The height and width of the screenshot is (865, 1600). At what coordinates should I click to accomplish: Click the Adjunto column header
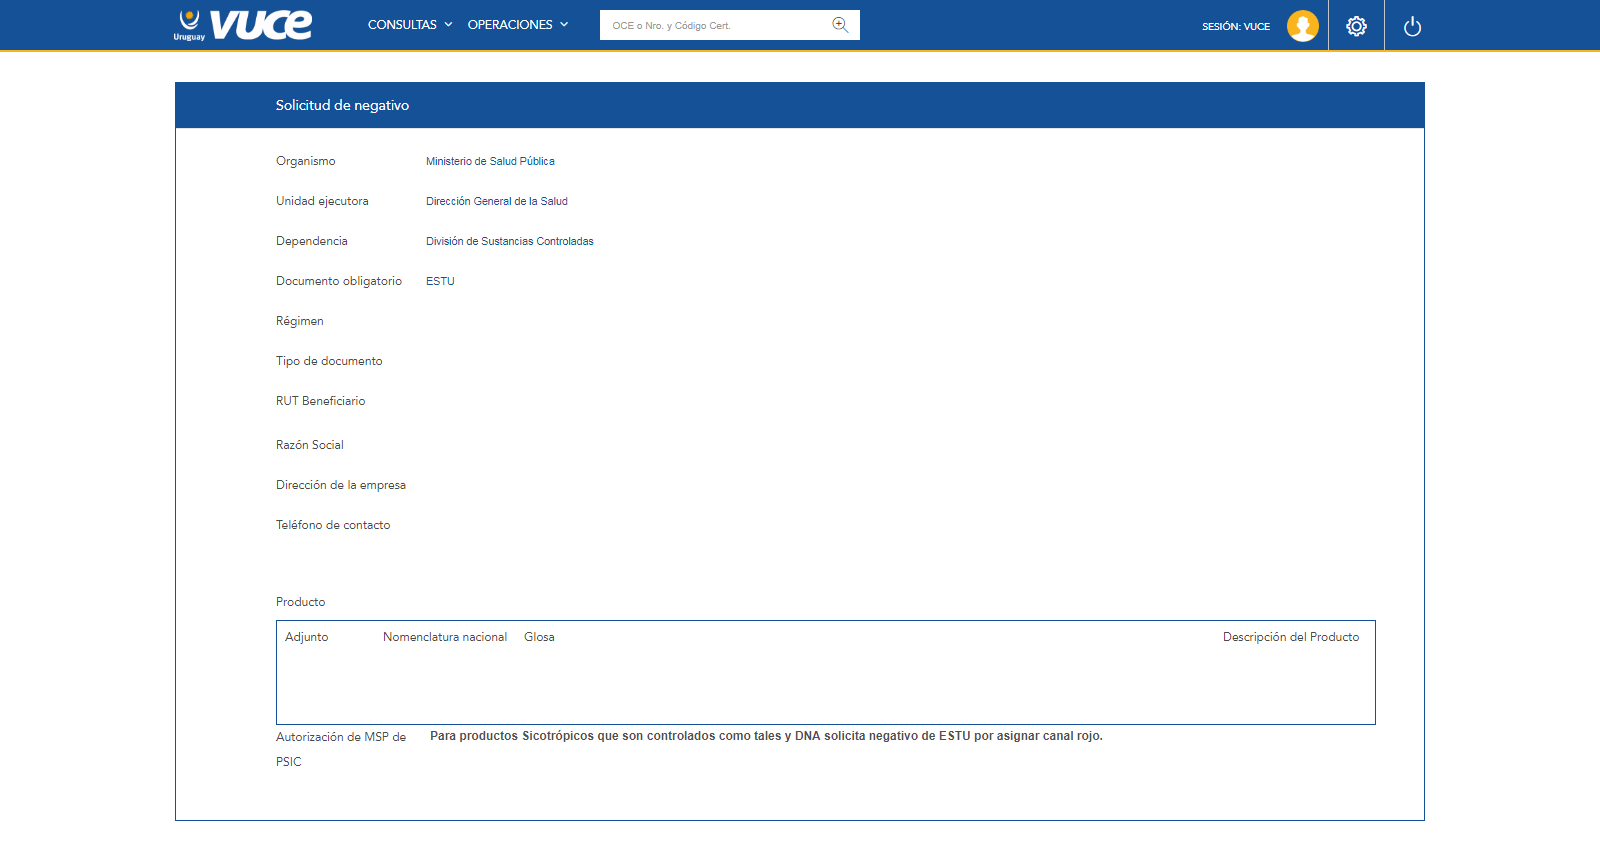click(x=307, y=637)
